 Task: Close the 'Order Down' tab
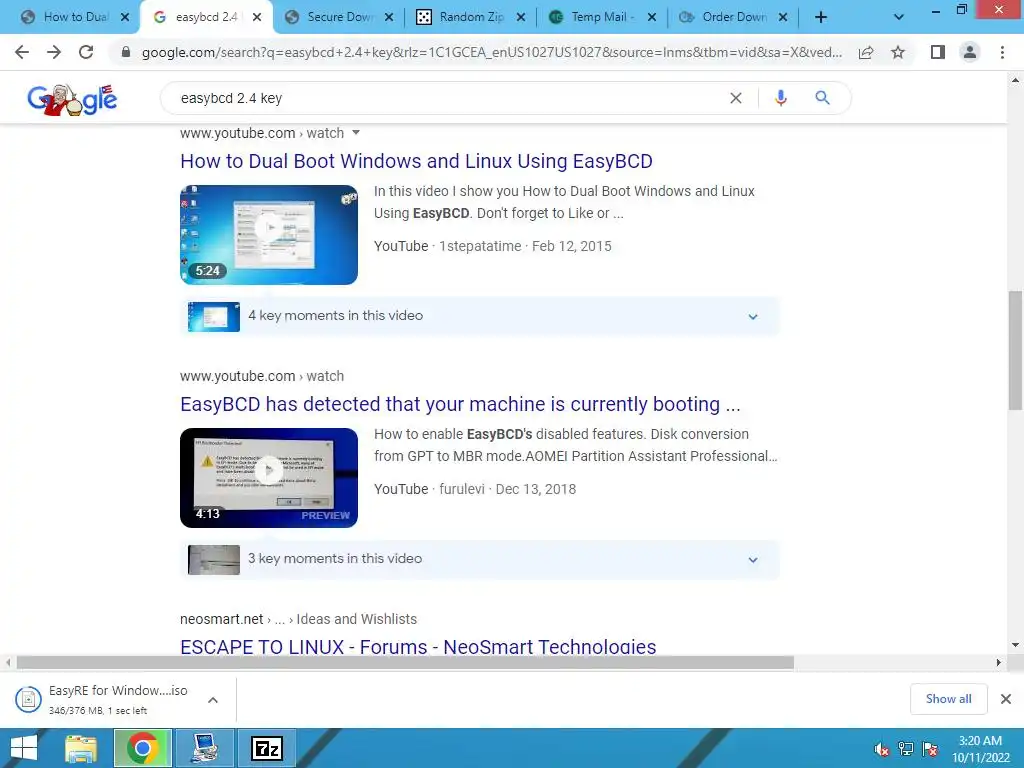[783, 17]
